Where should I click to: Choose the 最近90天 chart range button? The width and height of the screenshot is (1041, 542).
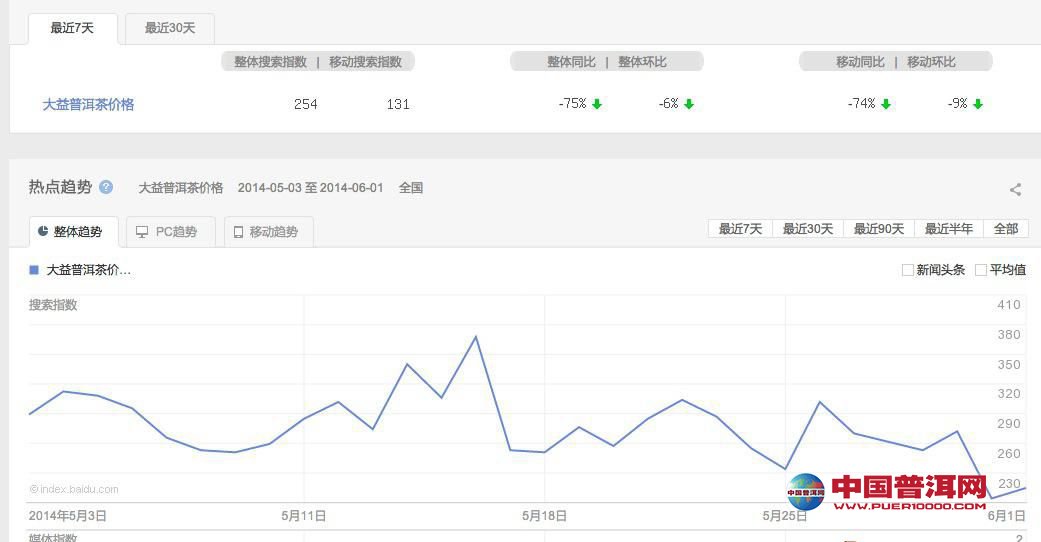tap(879, 229)
